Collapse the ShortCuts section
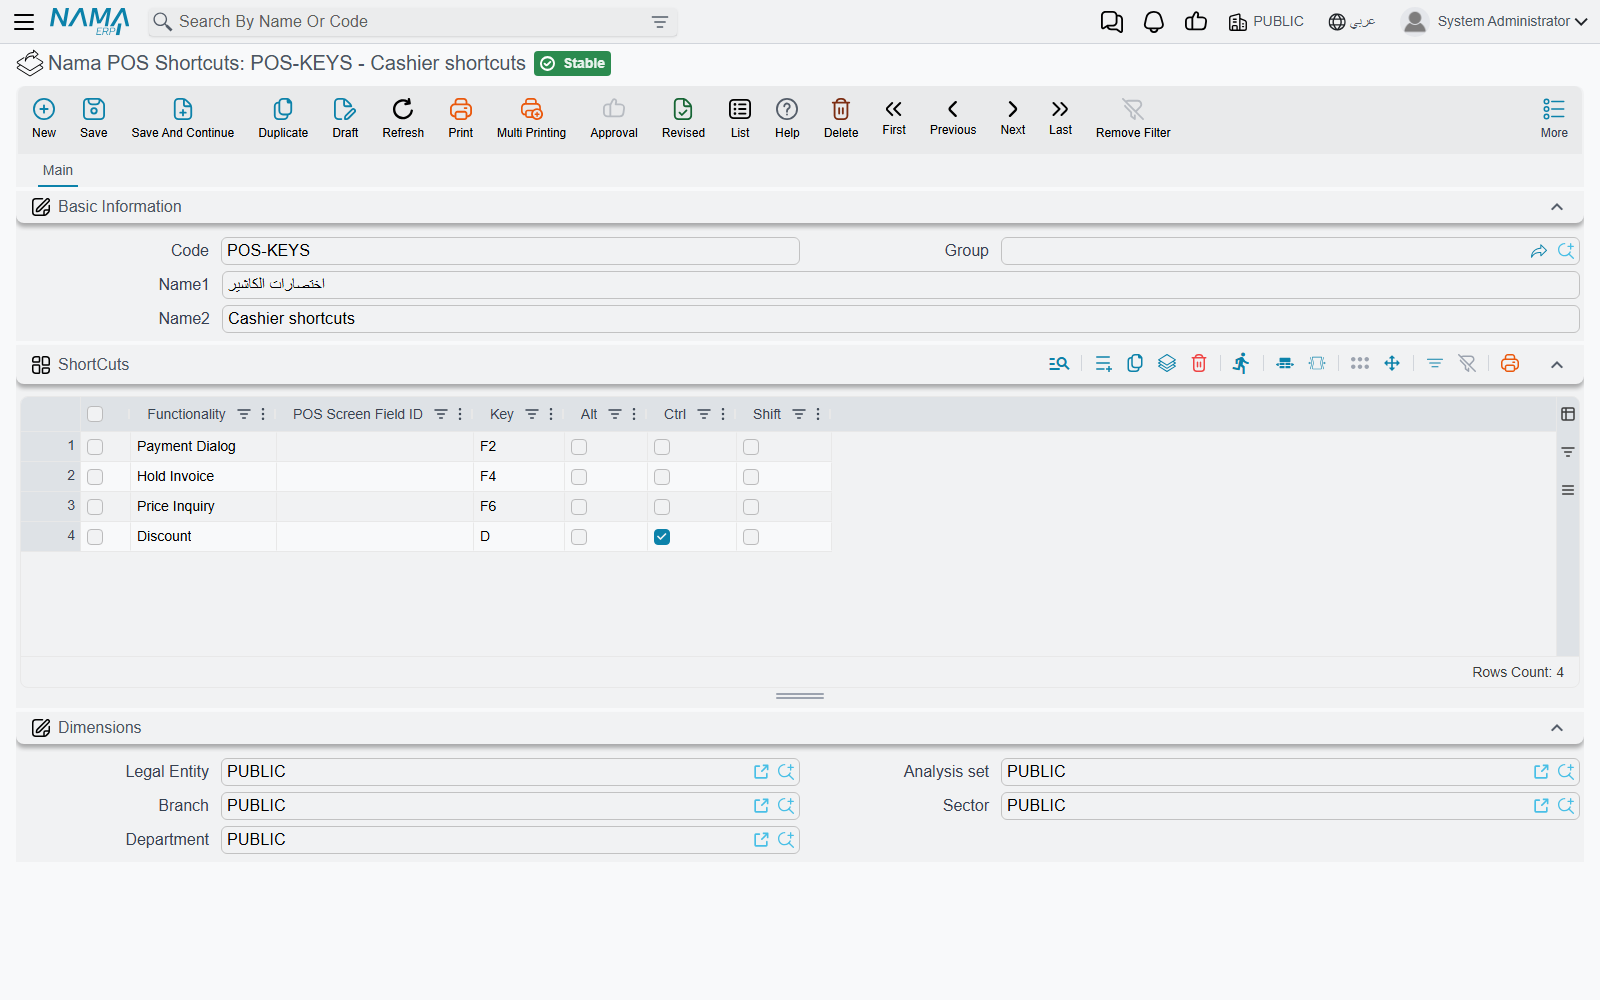The image size is (1600, 1000). 1557,365
